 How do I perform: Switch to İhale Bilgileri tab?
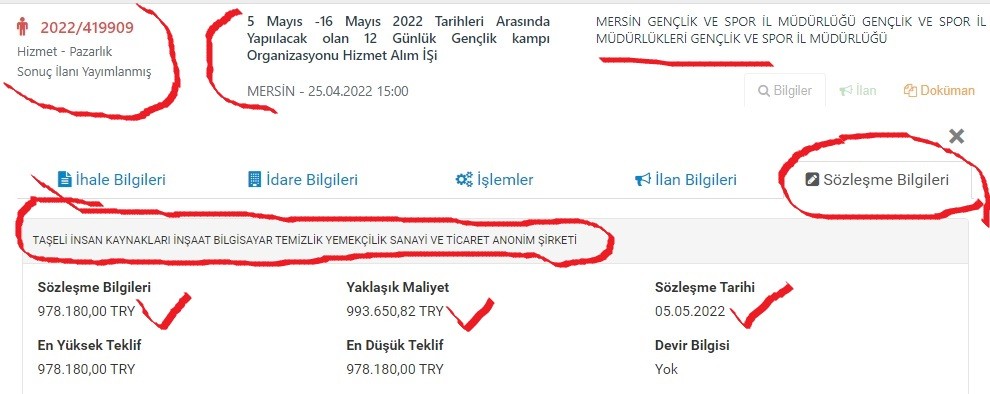coord(112,180)
